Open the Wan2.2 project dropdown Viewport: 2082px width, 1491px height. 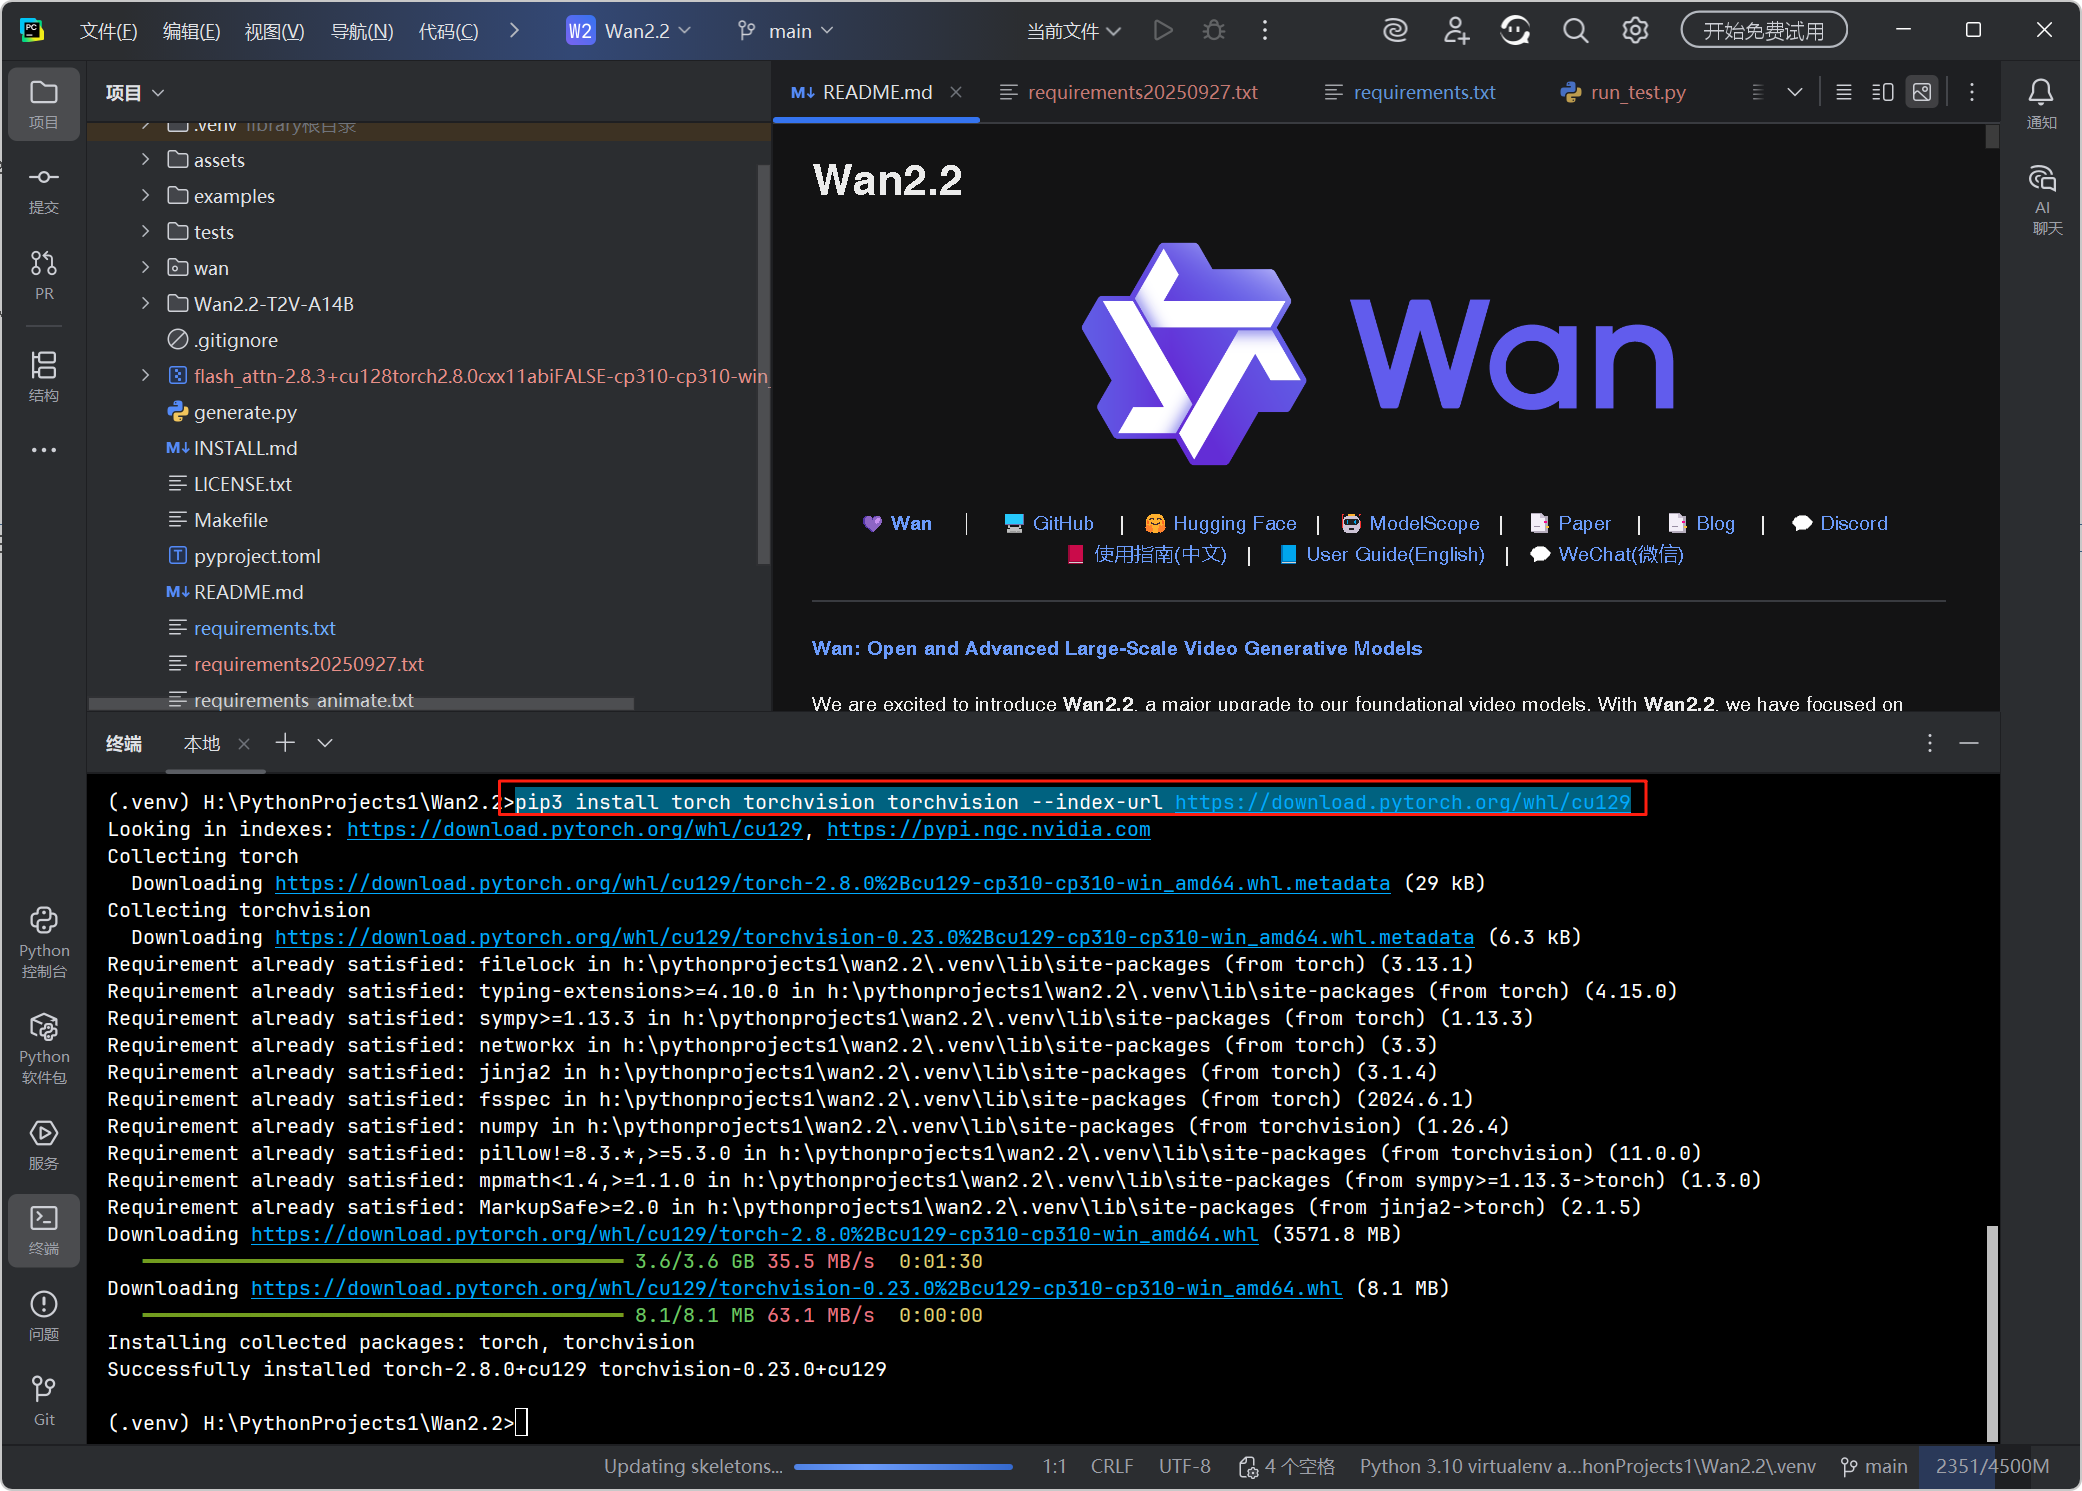tap(628, 30)
